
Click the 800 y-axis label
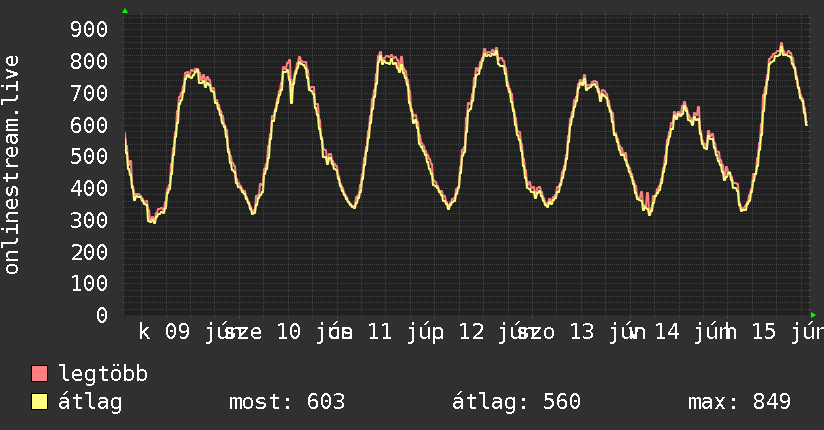(x=89, y=62)
